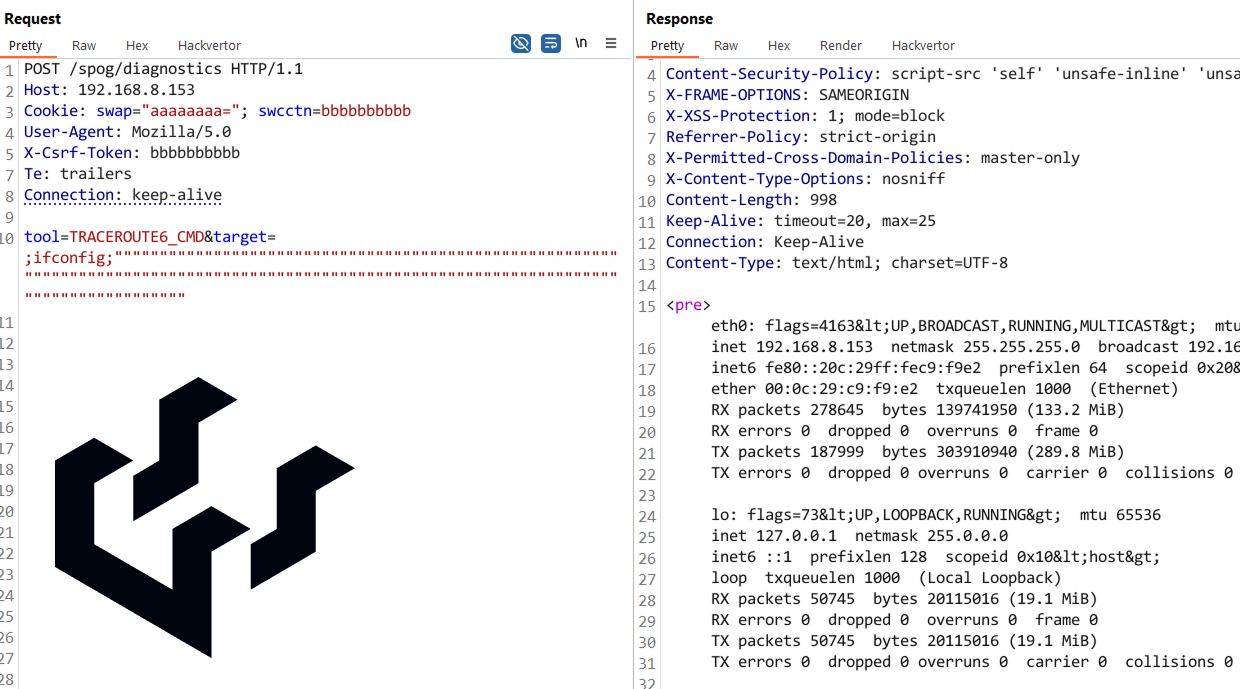
Task: Toggle the line wrap icon in Request
Action: click(551, 43)
